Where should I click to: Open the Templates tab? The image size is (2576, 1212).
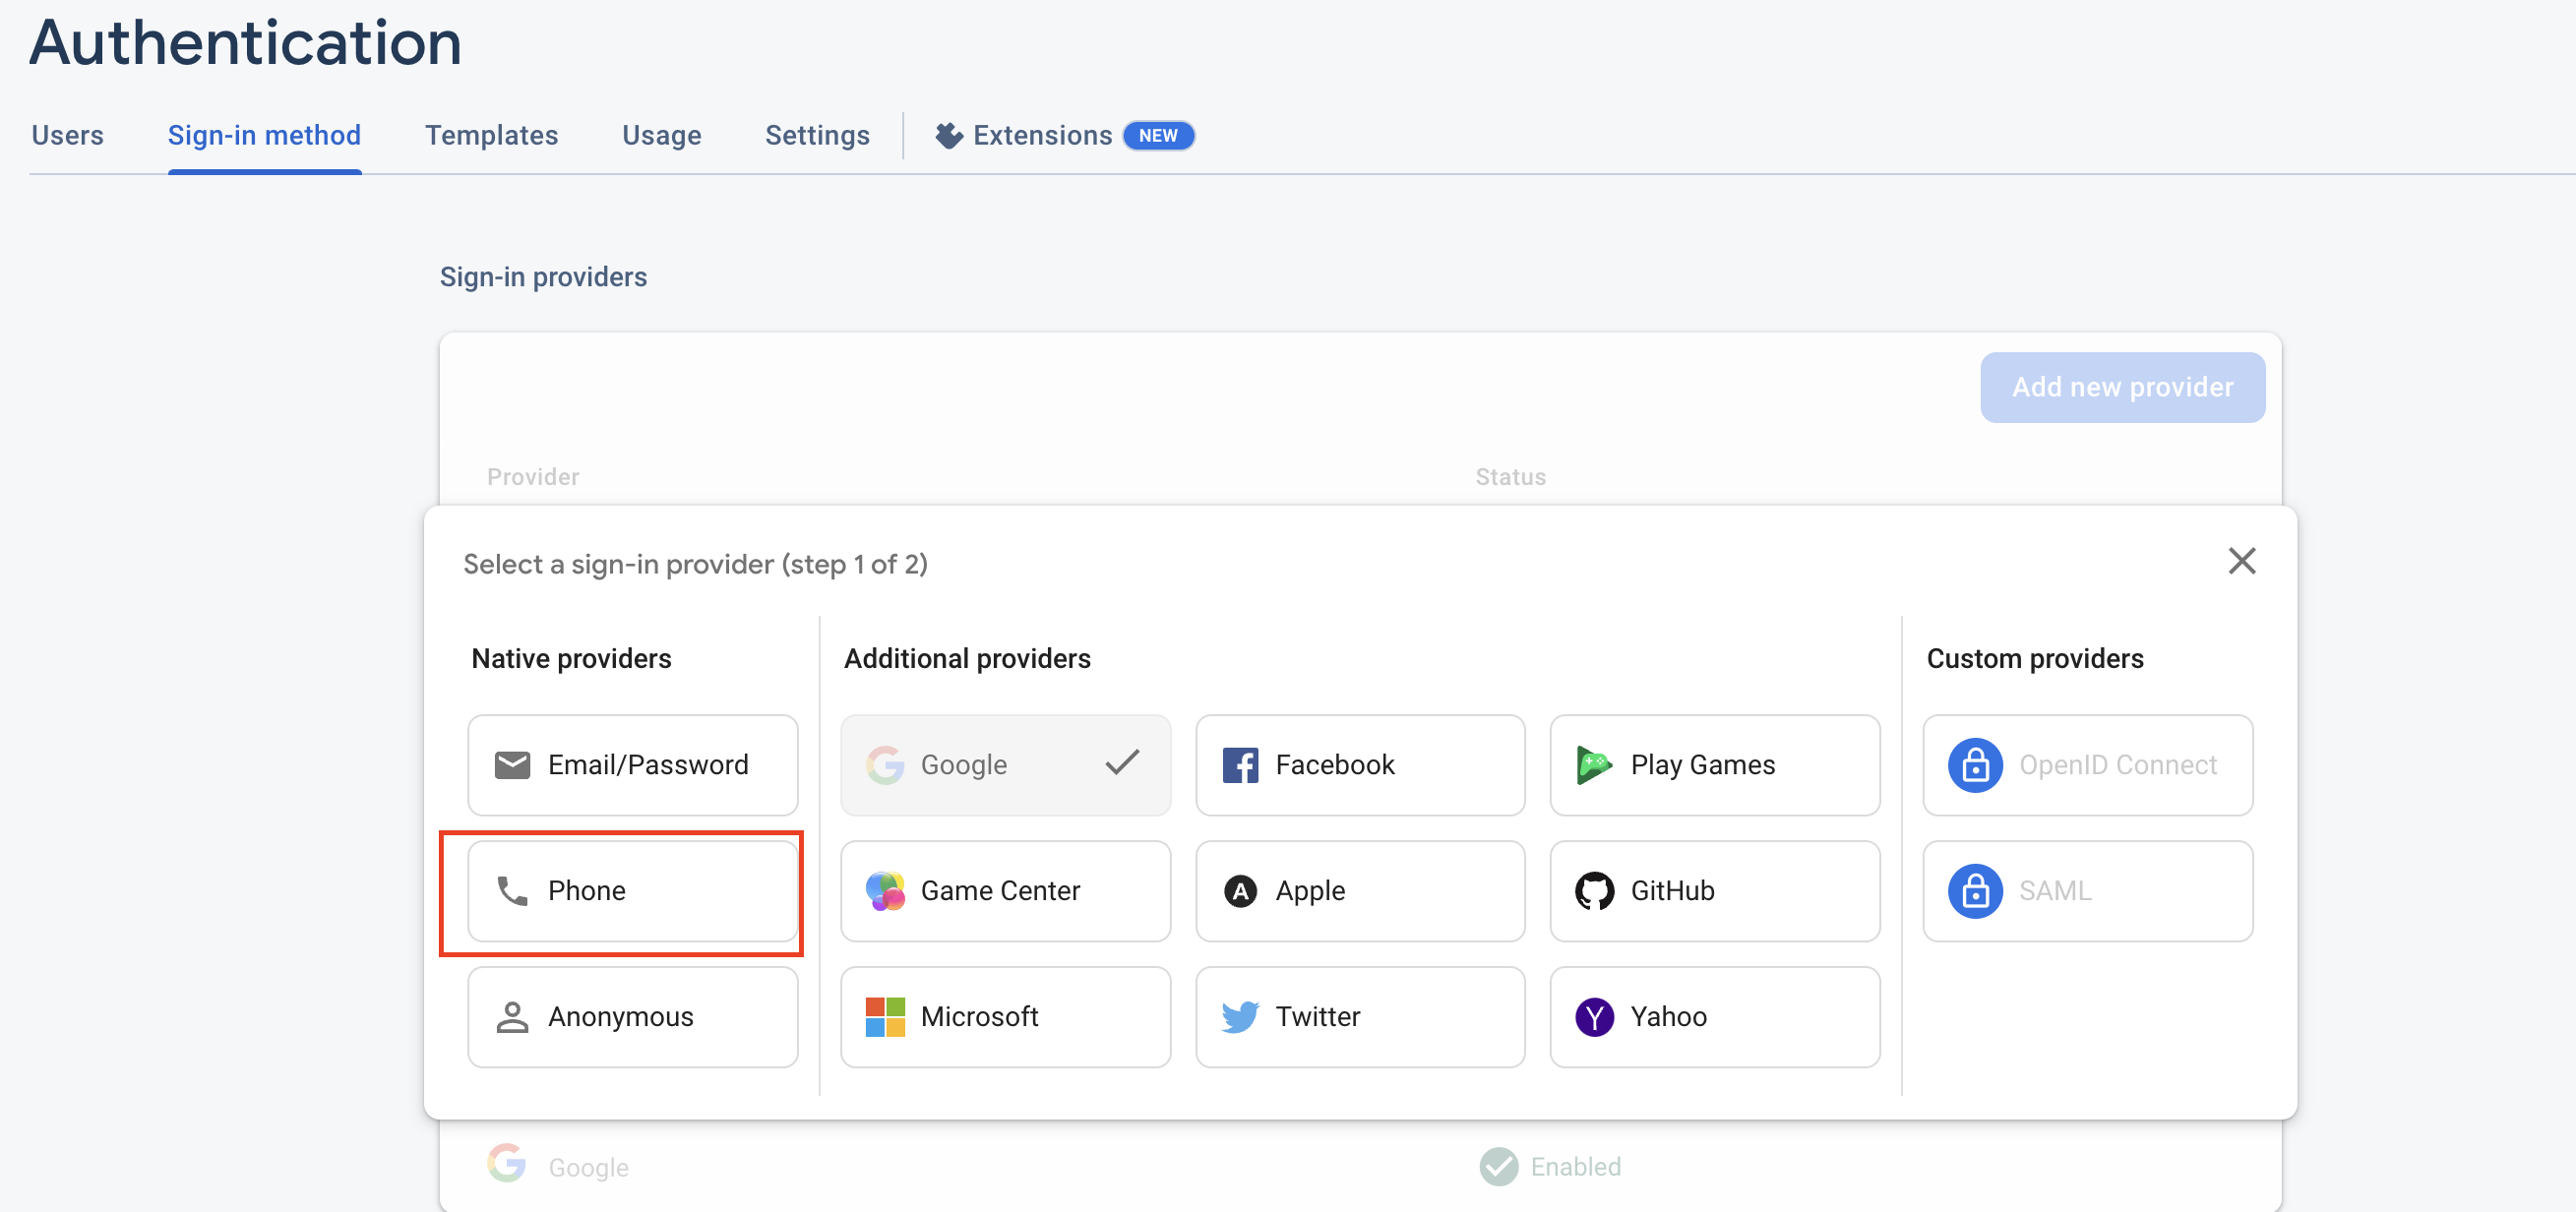[491, 135]
